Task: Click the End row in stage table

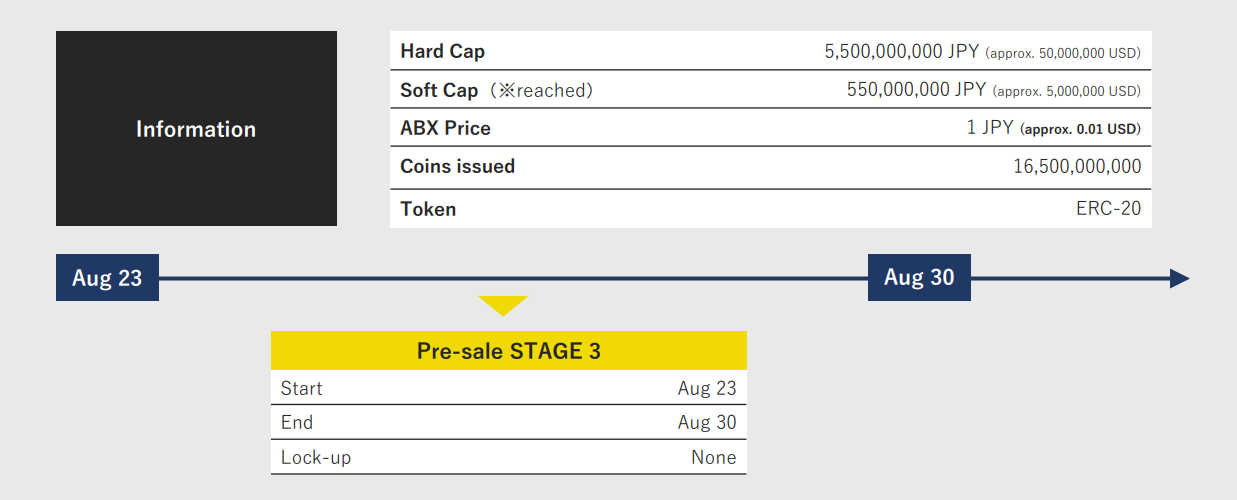Action: point(508,422)
